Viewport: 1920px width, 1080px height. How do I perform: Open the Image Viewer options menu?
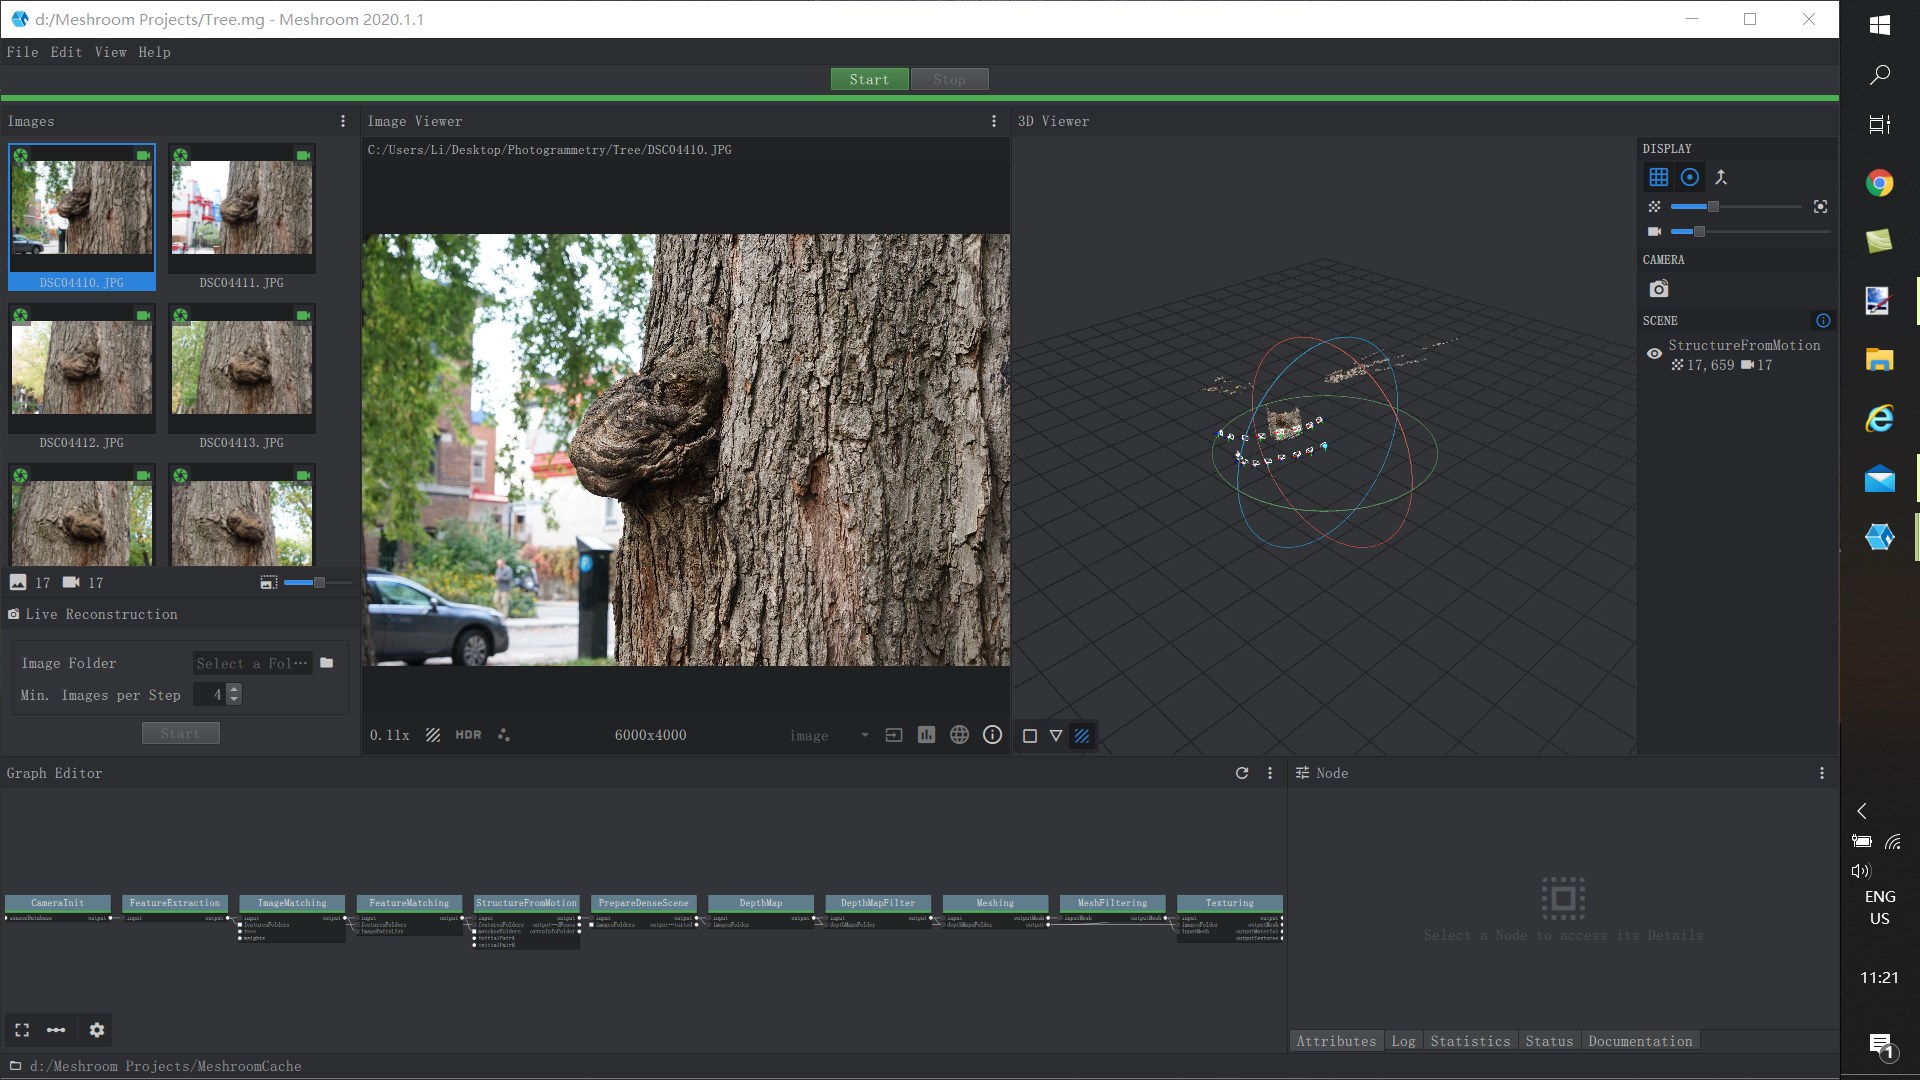point(993,121)
